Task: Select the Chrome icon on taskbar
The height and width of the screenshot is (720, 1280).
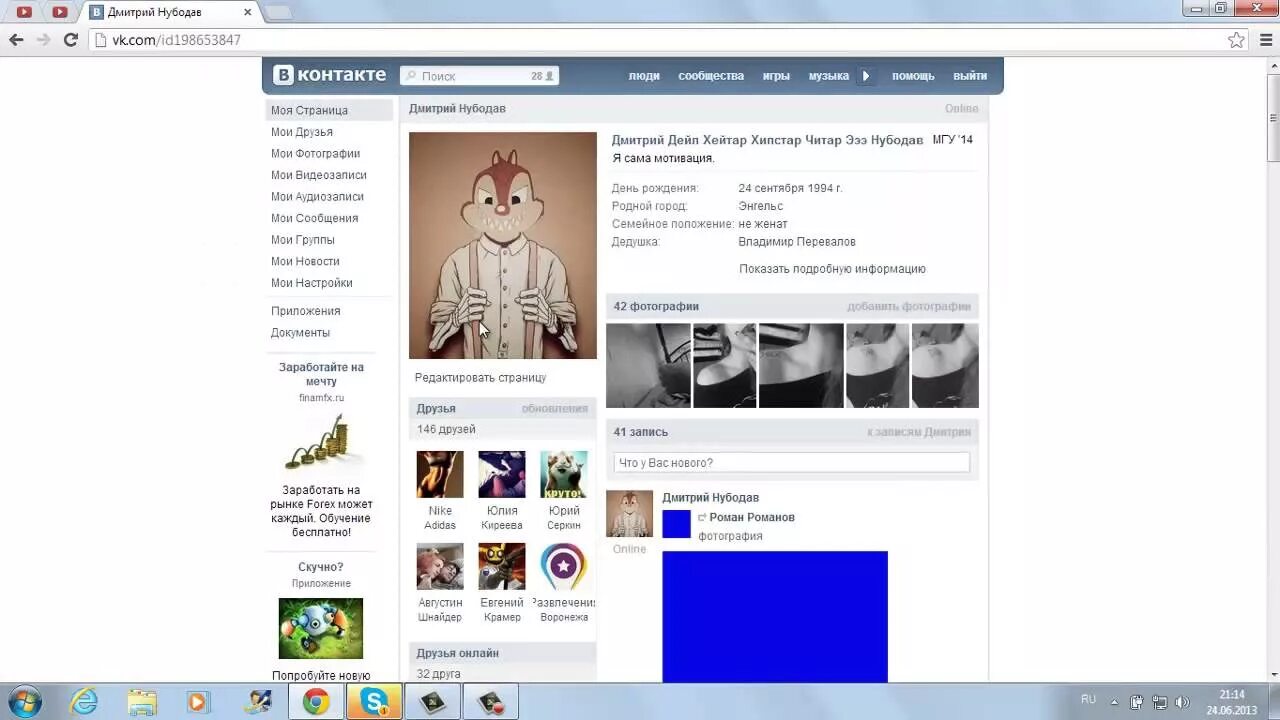Action: pos(316,702)
